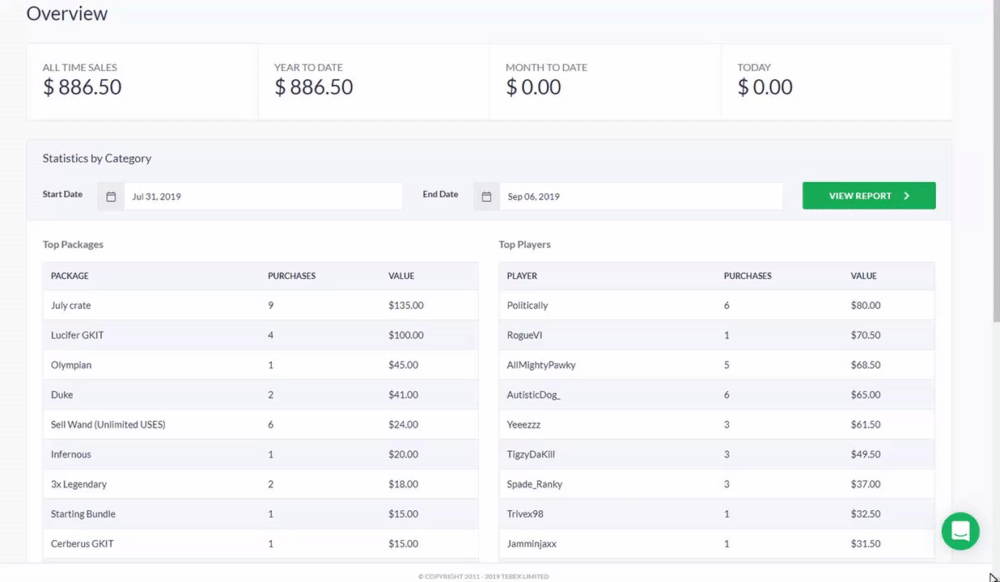
Task: Click the PLAYER column header
Action: click(522, 276)
